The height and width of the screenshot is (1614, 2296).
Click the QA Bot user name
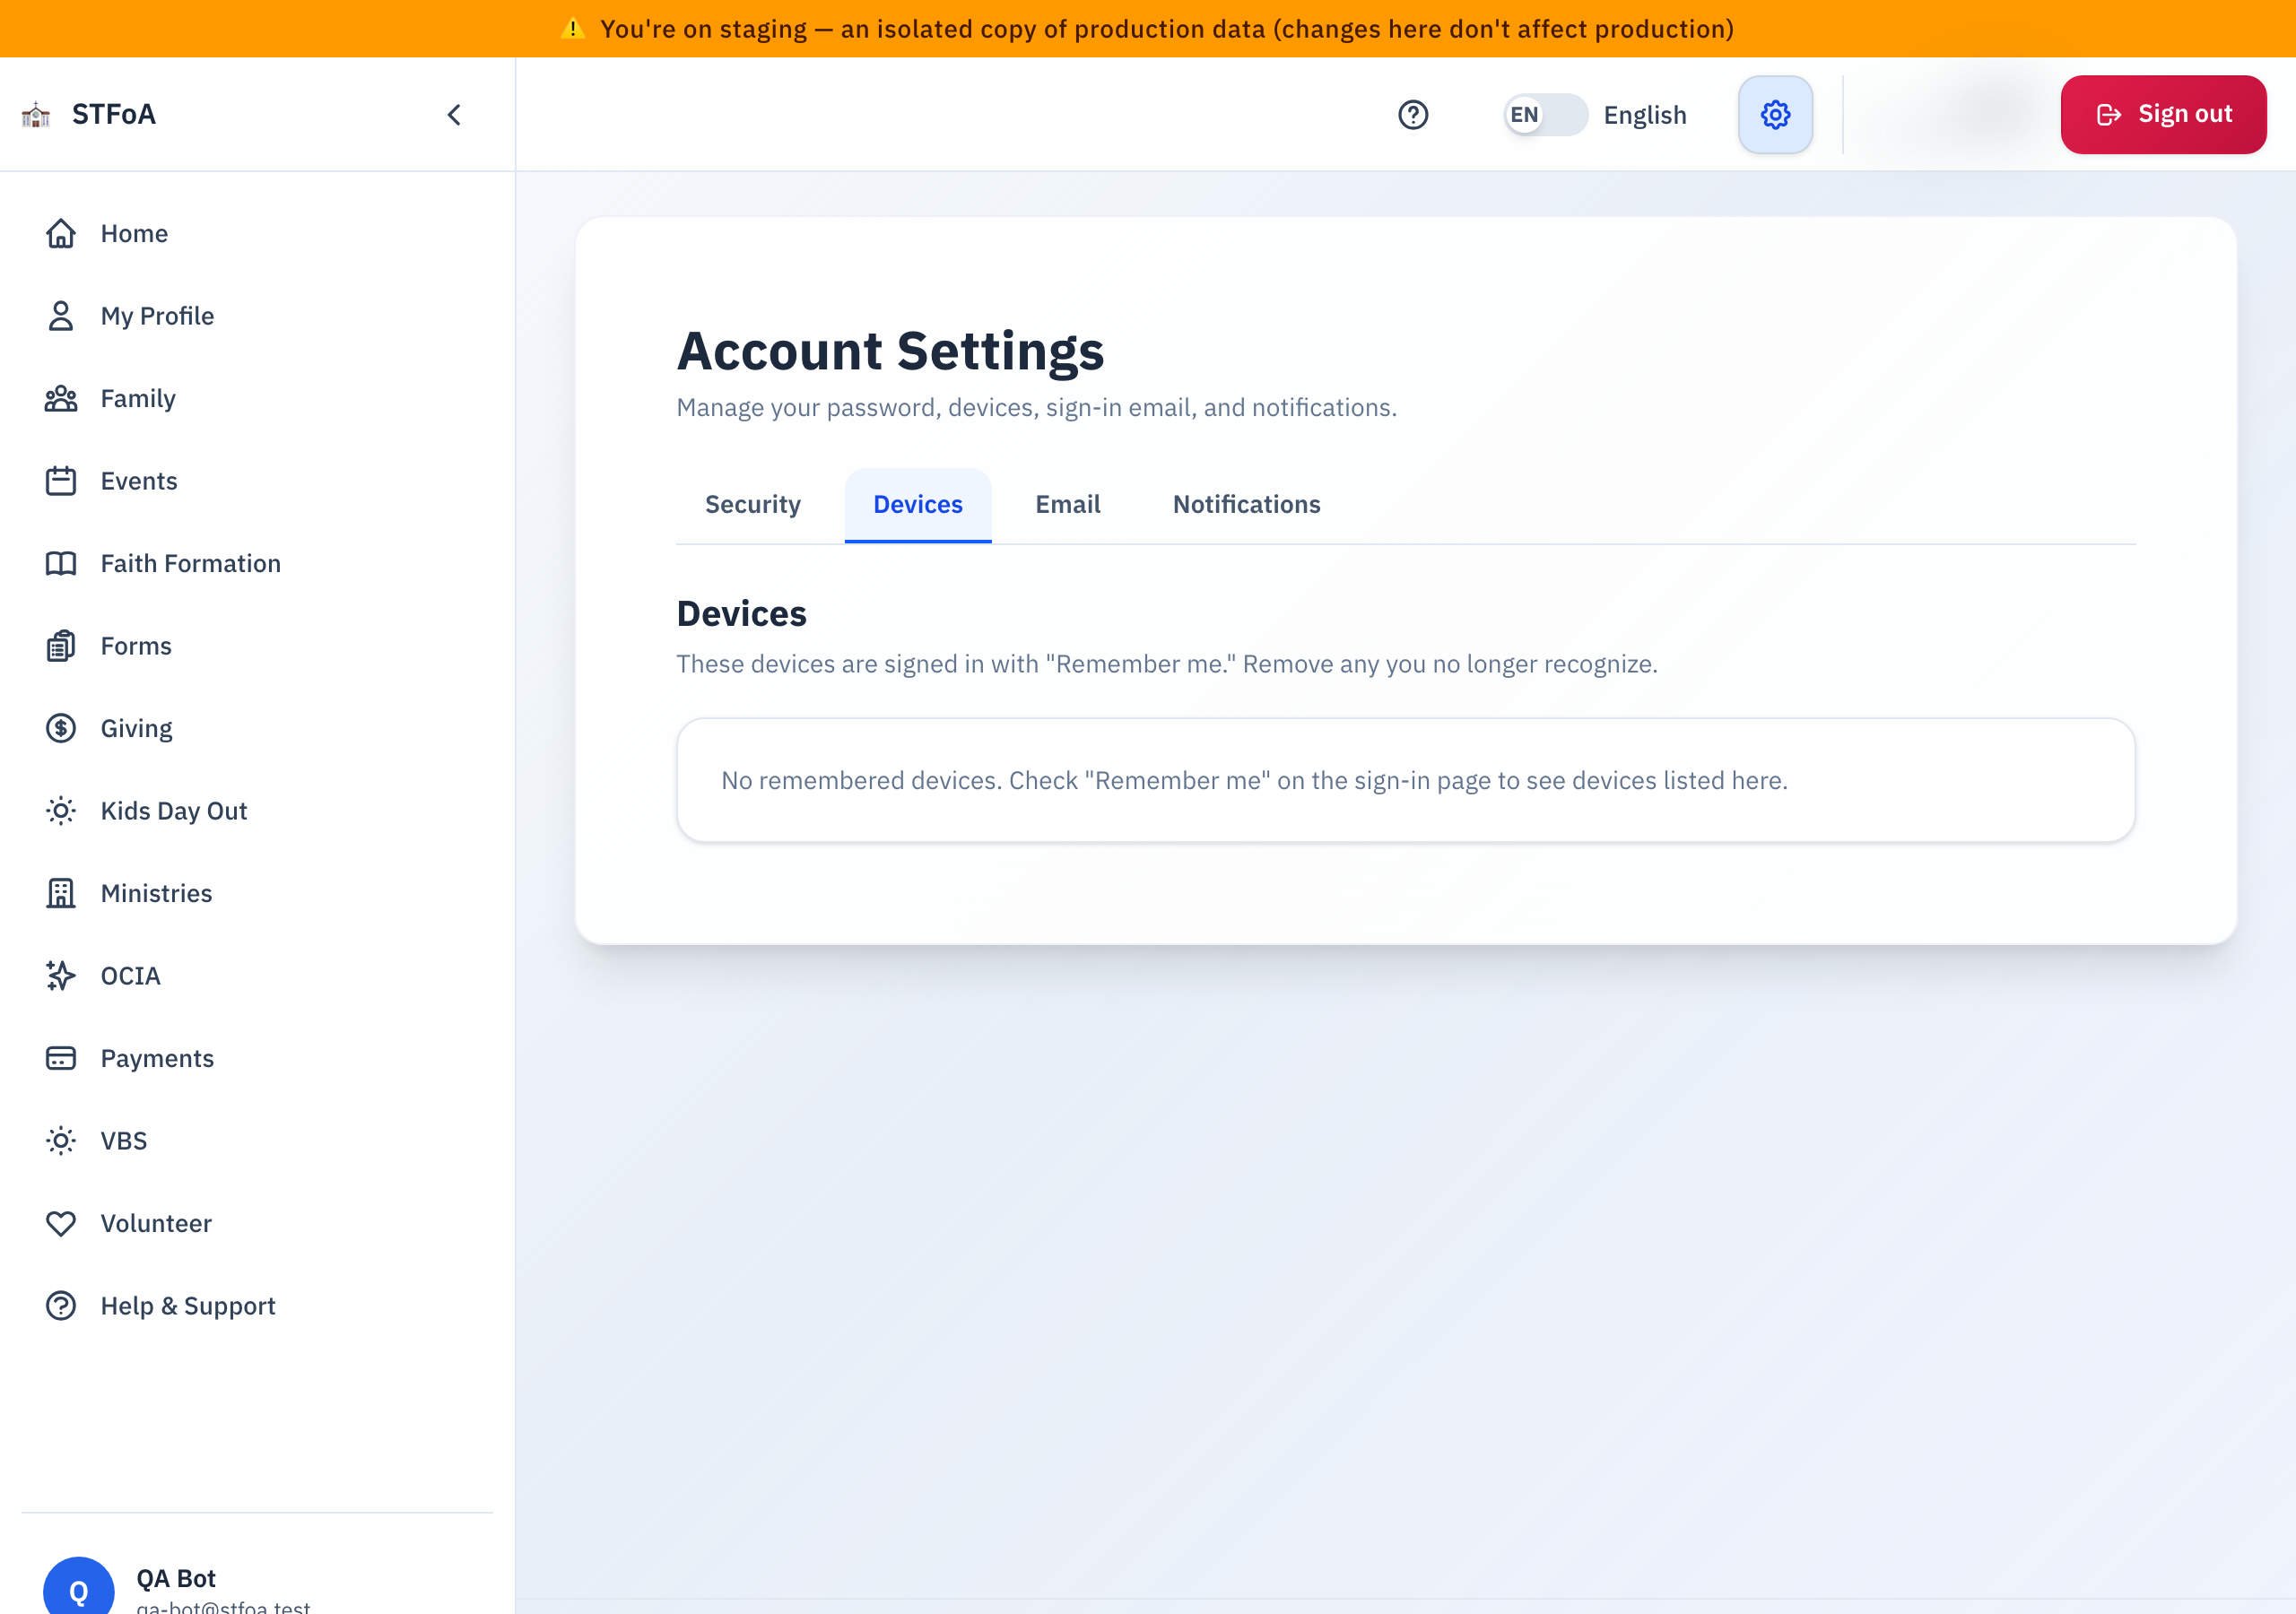point(176,1579)
